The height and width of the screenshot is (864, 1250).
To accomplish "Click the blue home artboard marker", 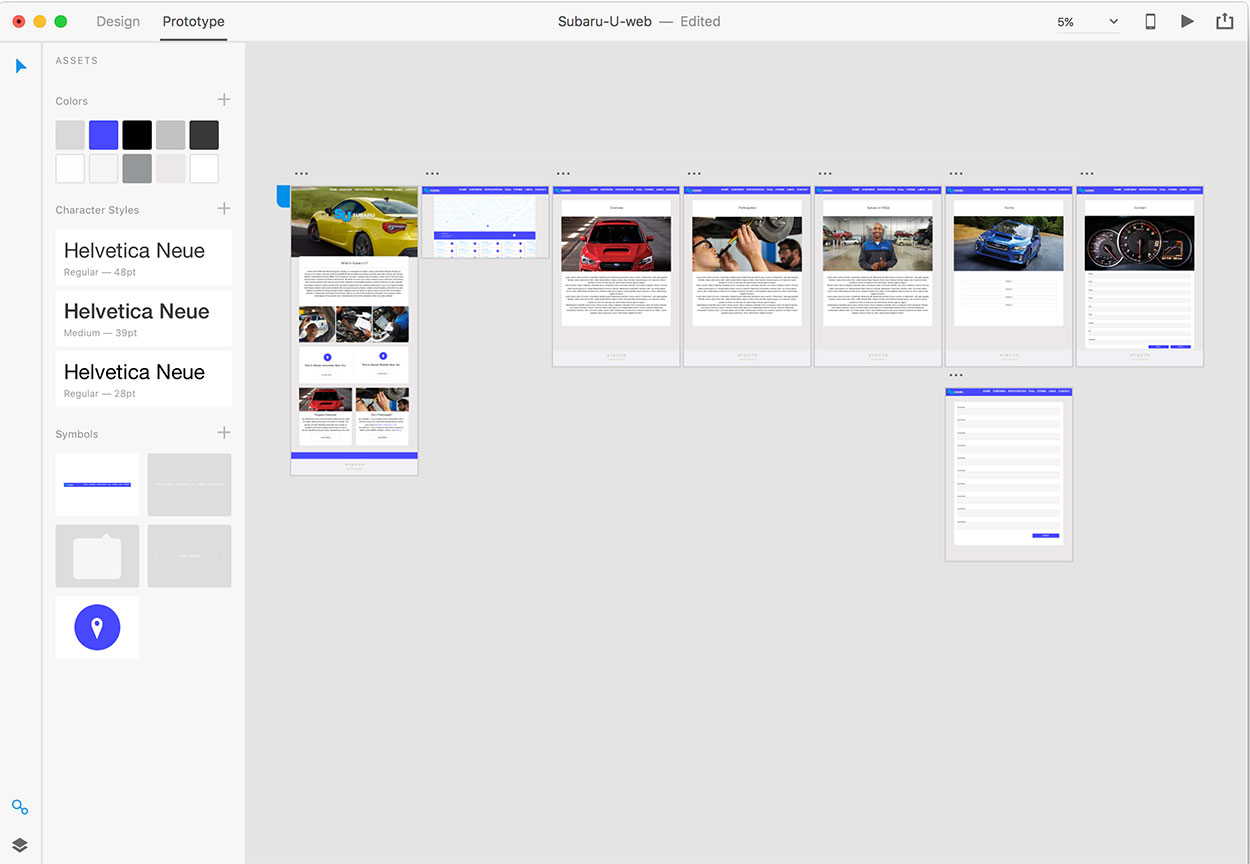I will point(283,196).
